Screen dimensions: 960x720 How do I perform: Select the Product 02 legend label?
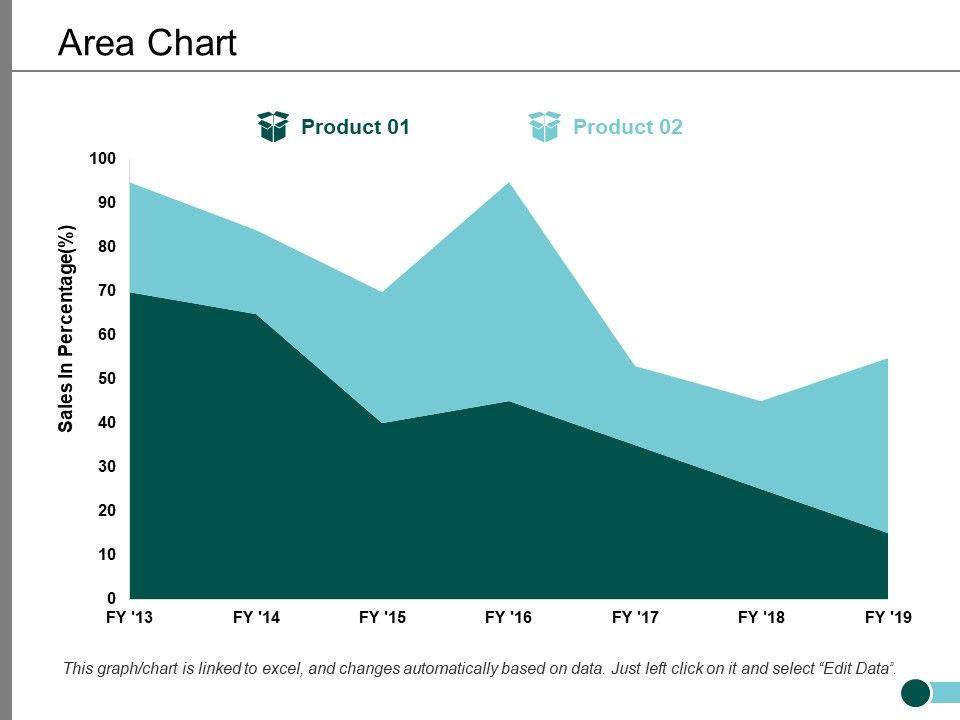pyautogui.click(x=627, y=127)
